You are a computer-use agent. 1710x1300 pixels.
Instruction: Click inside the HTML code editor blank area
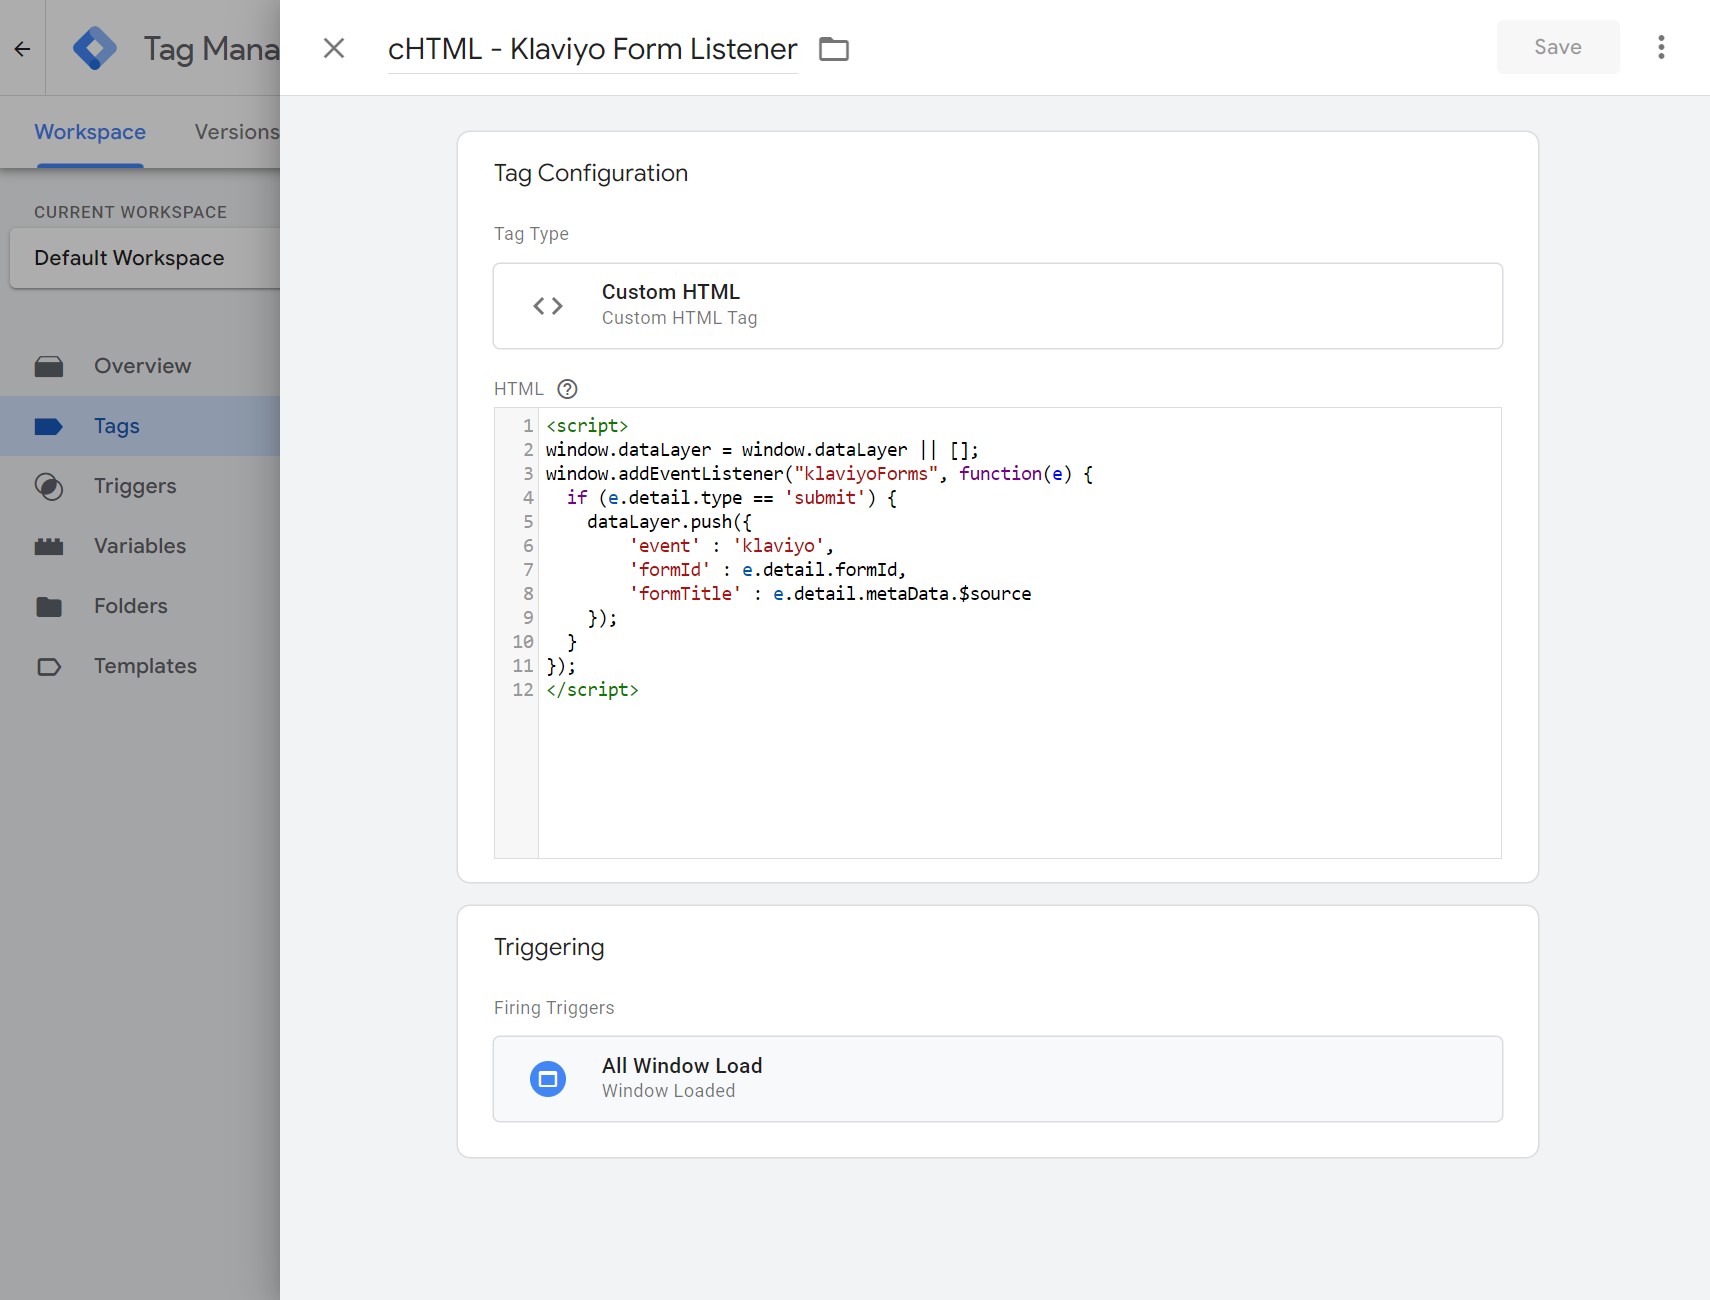click(x=1019, y=780)
